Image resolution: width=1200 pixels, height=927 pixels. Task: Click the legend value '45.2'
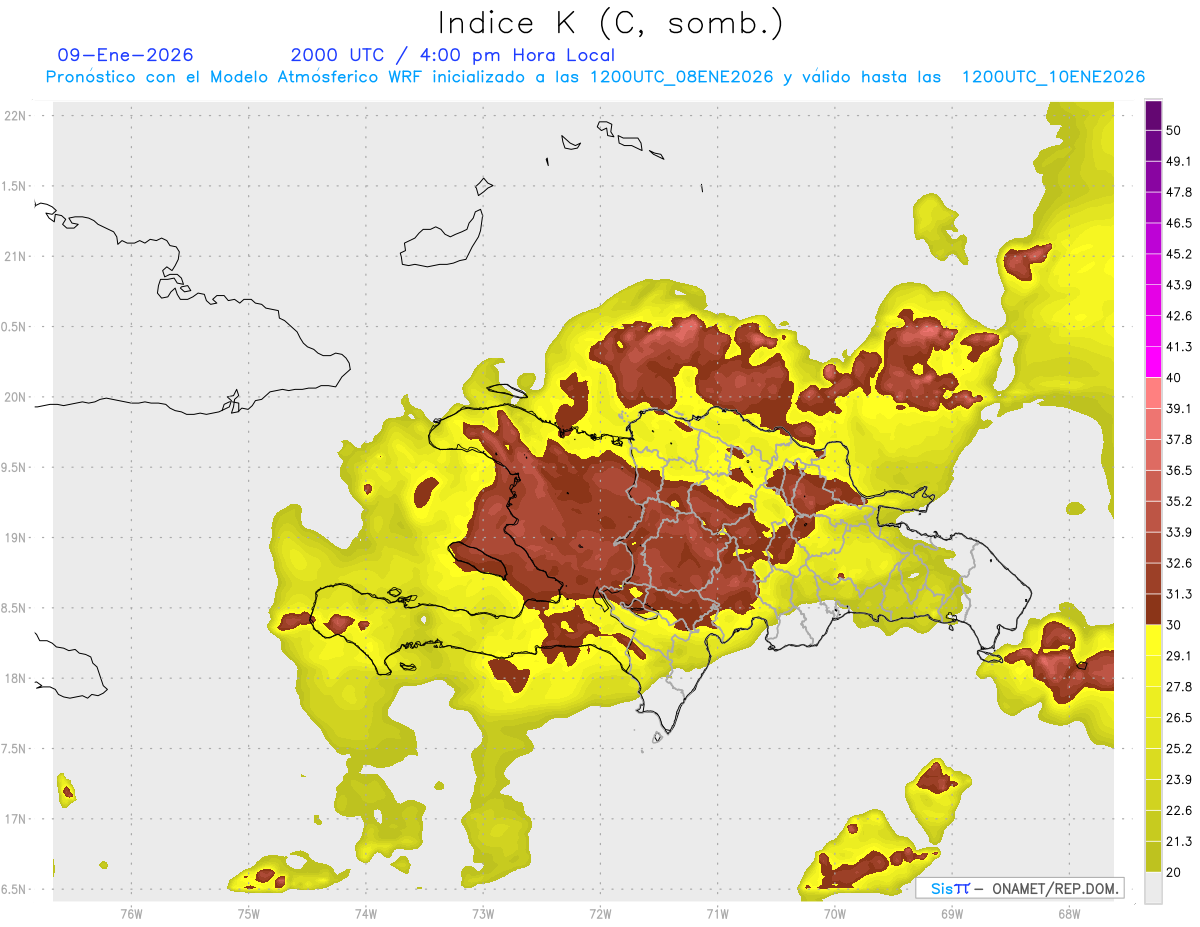click(1179, 254)
